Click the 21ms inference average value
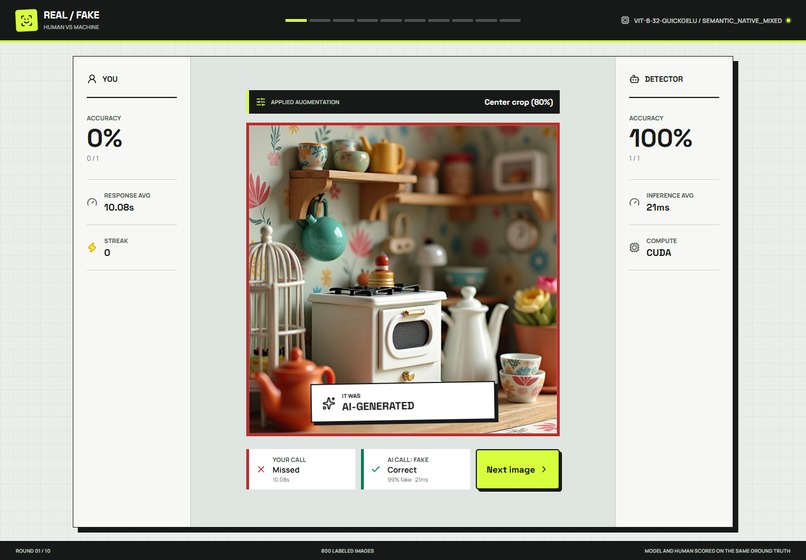806x560 pixels. [658, 207]
